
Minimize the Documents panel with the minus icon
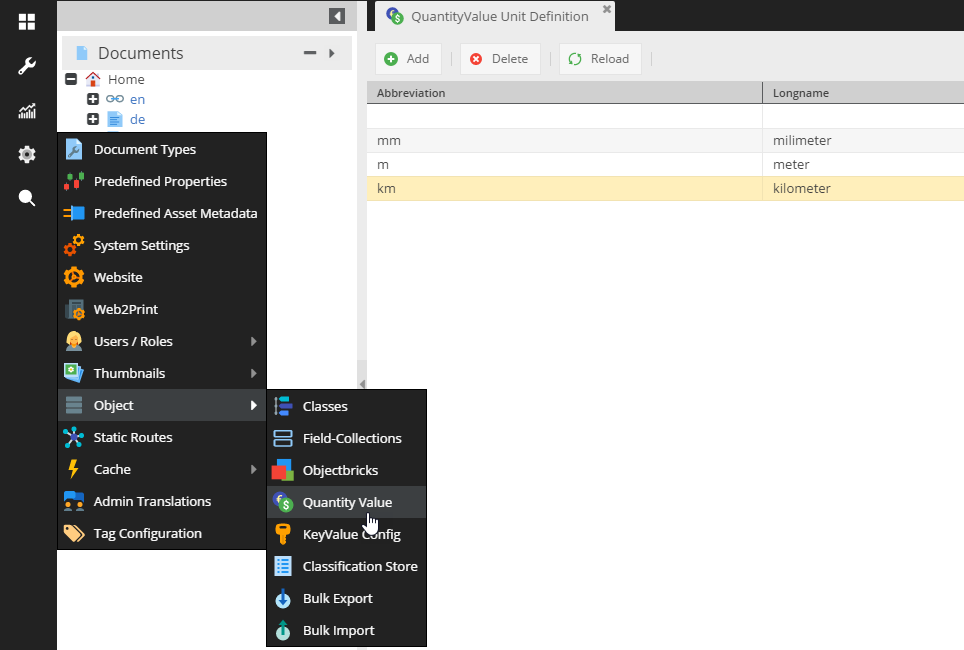310,53
